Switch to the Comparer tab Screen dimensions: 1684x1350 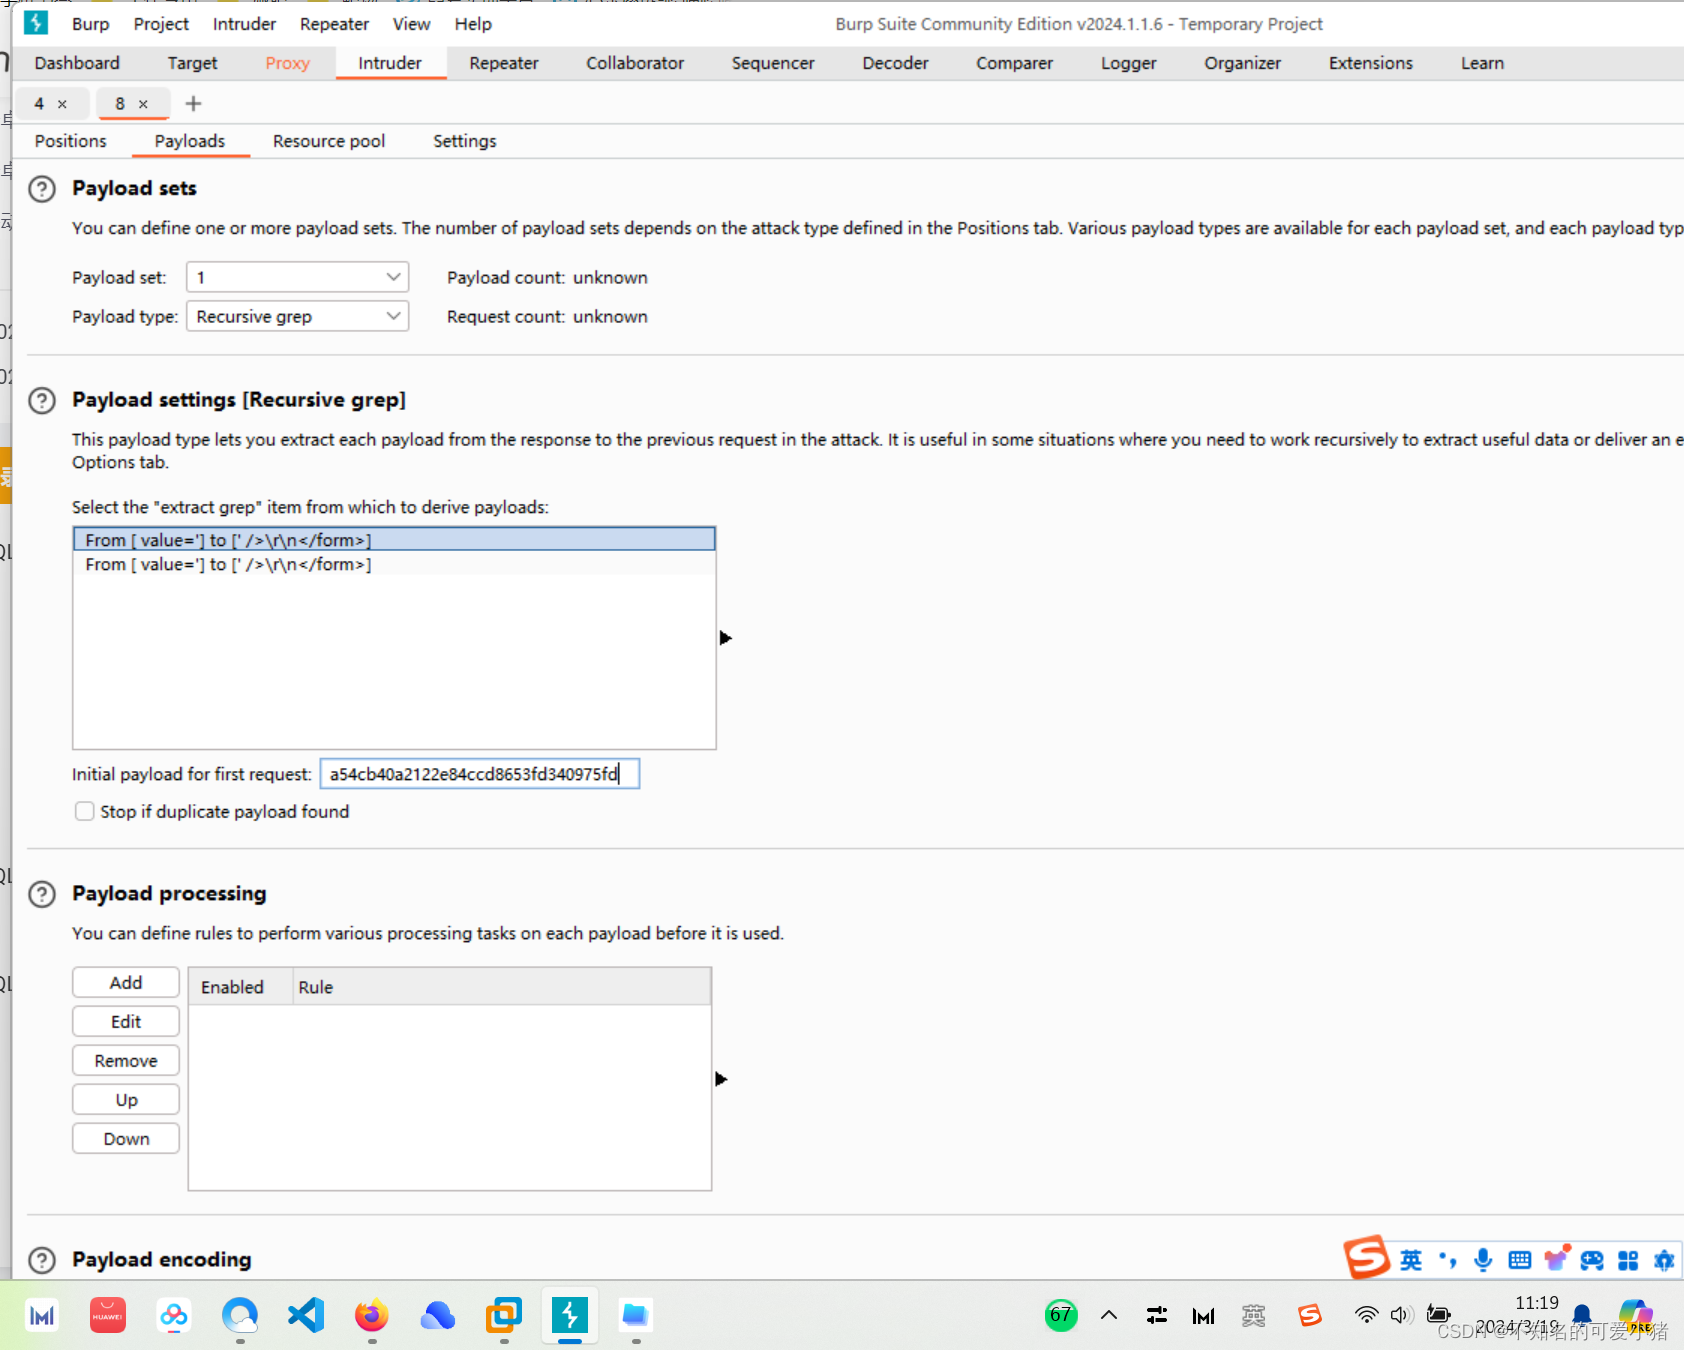pyautogui.click(x=1014, y=63)
